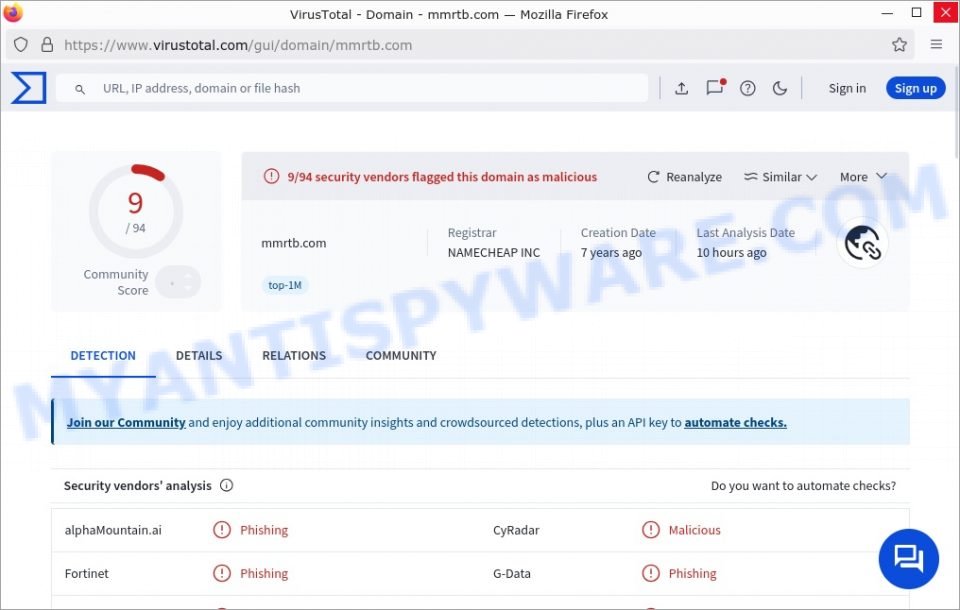The image size is (960, 610).
Task: Click the alphaMountain.ai vendor name
Action: pos(113,530)
